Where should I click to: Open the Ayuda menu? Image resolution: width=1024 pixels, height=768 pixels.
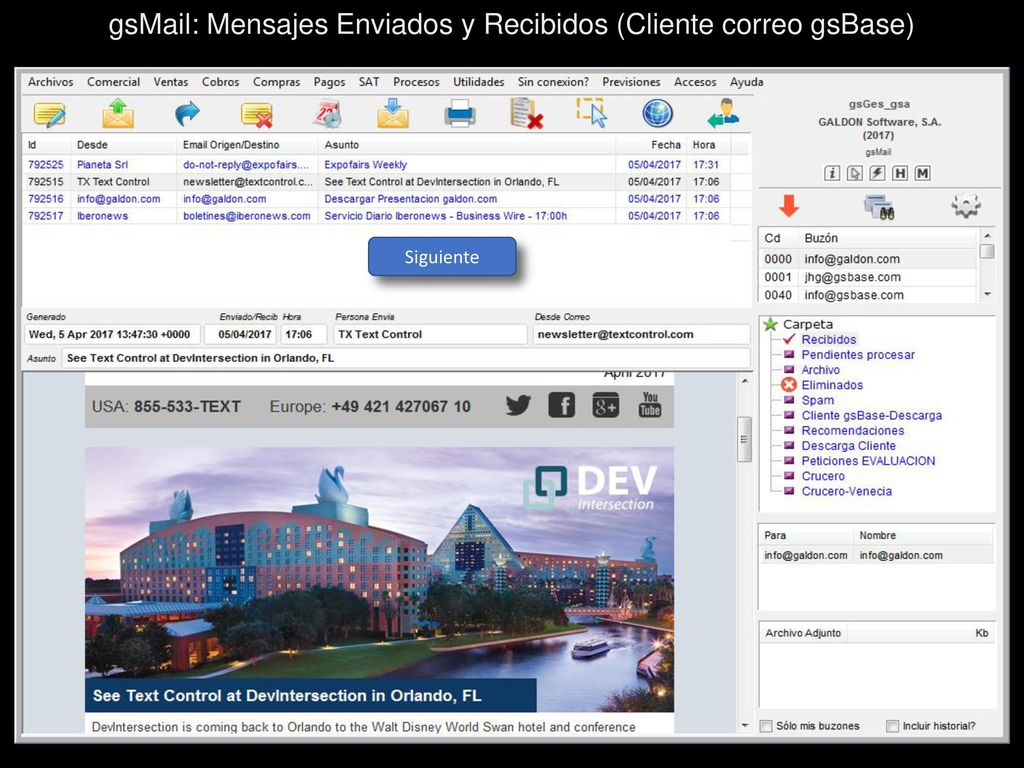(x=746, y=82)
